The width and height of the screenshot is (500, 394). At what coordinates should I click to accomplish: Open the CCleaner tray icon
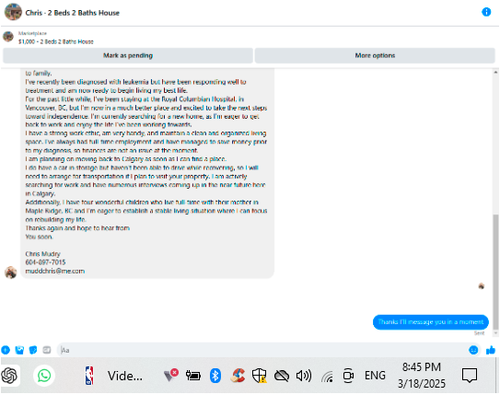coord(237,376)
